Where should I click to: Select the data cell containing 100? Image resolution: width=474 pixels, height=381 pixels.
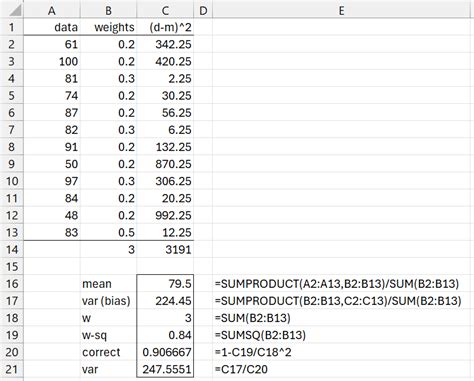coord(52,61)
